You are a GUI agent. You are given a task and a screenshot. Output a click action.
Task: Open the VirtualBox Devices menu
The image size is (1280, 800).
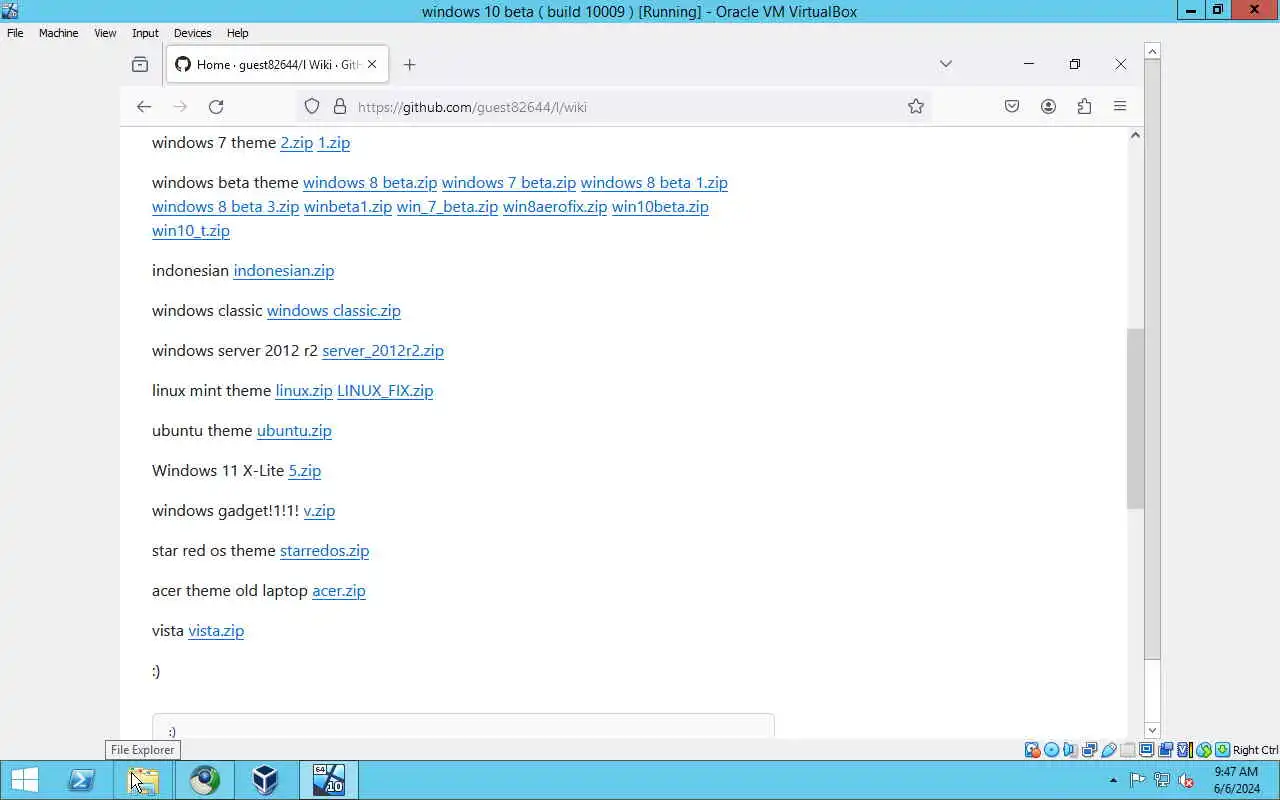pyautogui.click(x=192, y=33)
